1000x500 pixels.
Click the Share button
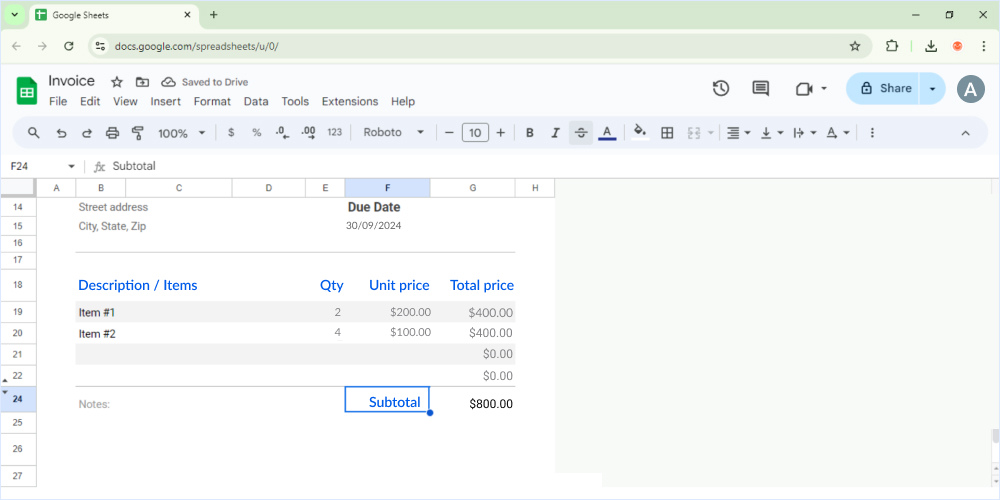click(884, 89)
